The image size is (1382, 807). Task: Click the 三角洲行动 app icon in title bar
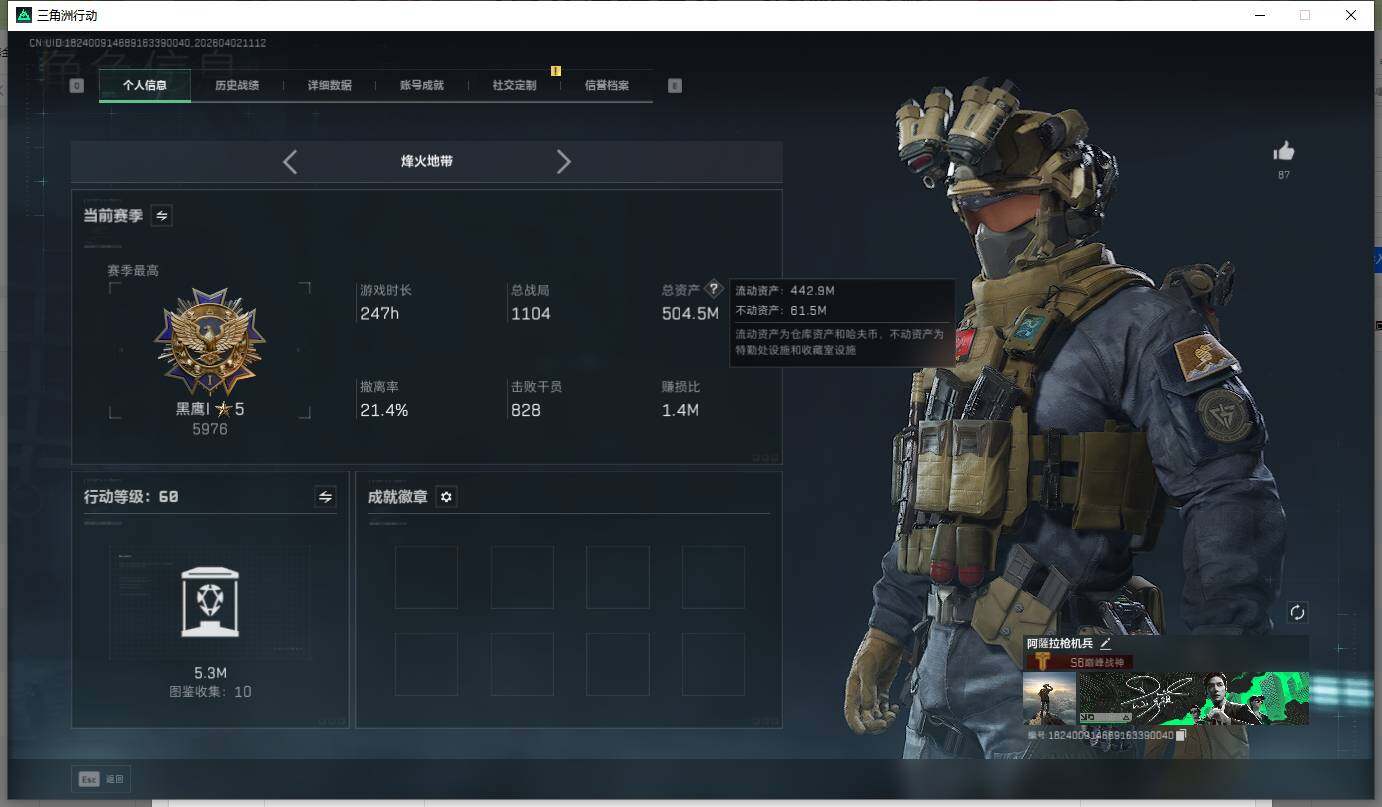pos(24,15)
